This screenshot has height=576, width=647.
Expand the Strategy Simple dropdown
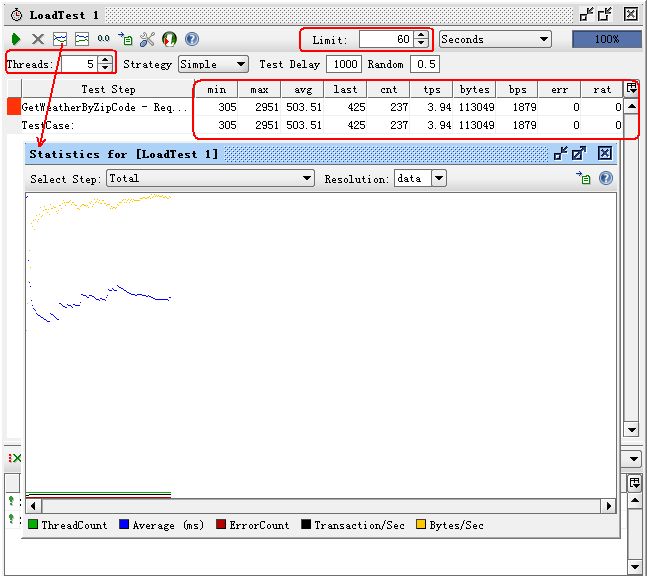(x=240, y=64)
